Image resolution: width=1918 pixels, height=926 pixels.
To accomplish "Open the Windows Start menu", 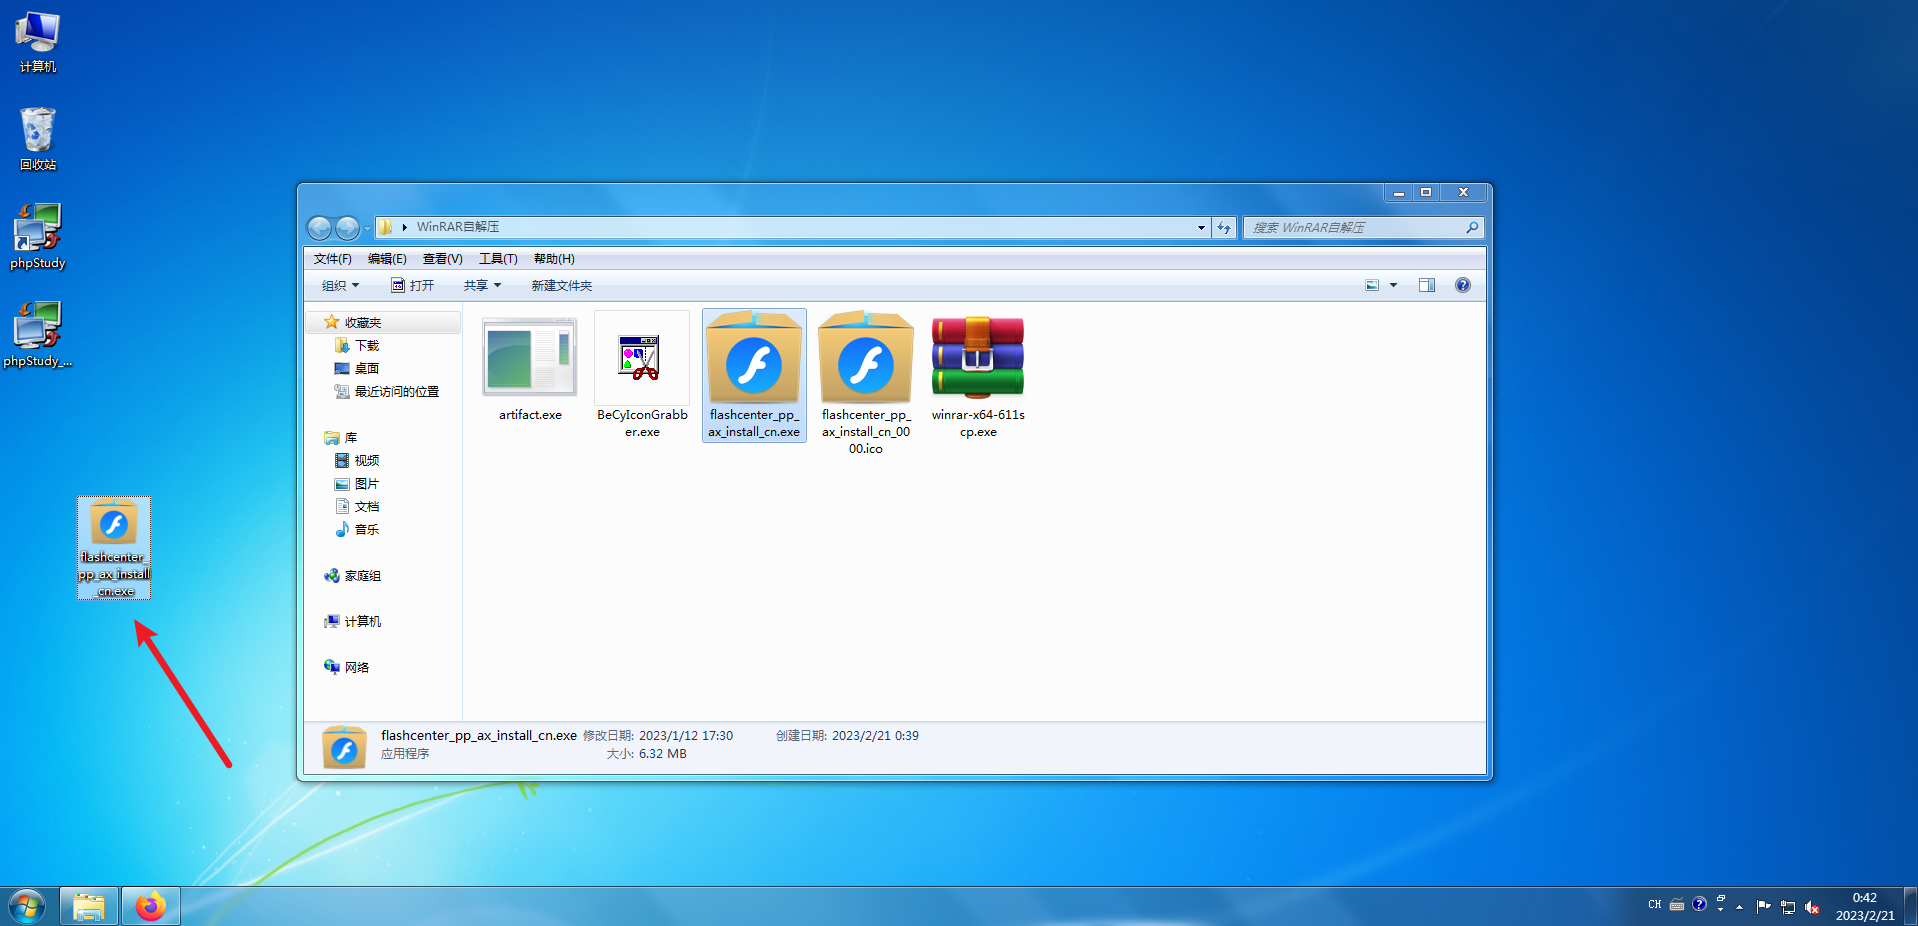I will tap(27, 907).
